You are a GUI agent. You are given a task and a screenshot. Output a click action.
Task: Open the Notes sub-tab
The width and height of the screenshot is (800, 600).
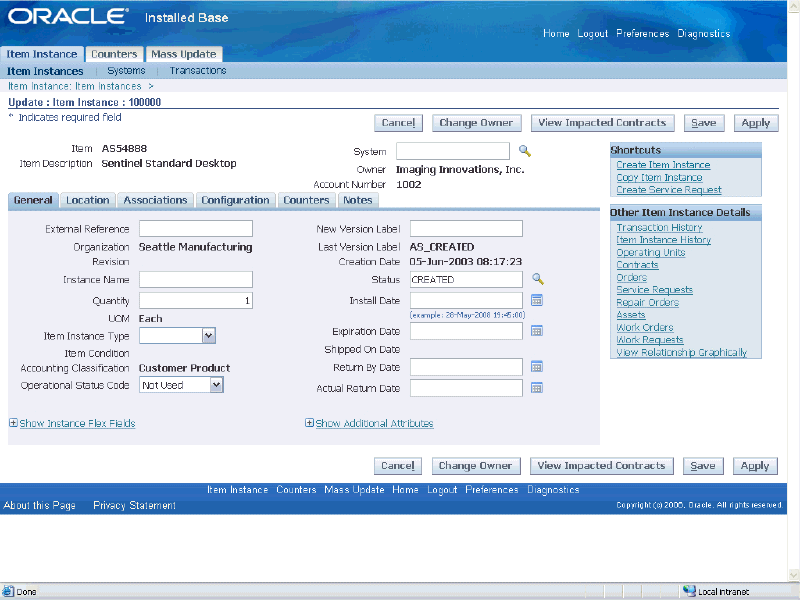(x=358, y=200)
